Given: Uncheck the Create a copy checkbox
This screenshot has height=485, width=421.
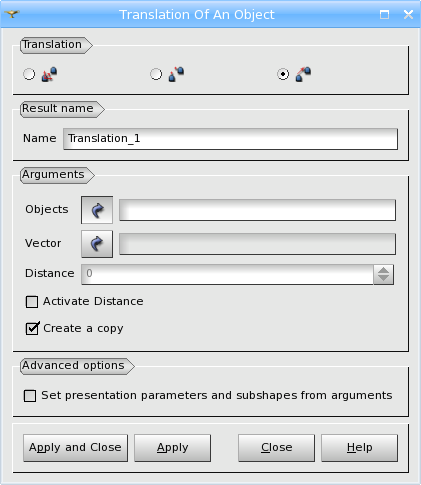Looking at the screenshot, I should [x=32, y=329].
